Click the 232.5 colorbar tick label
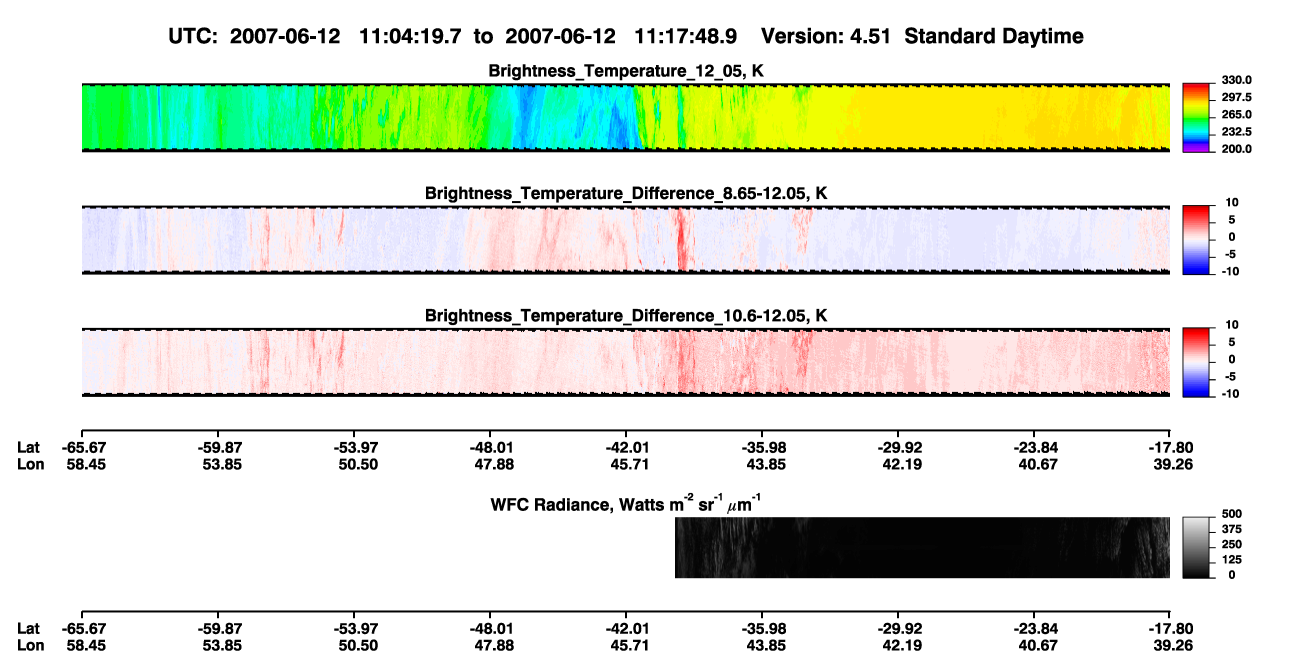 [1236, 131]
